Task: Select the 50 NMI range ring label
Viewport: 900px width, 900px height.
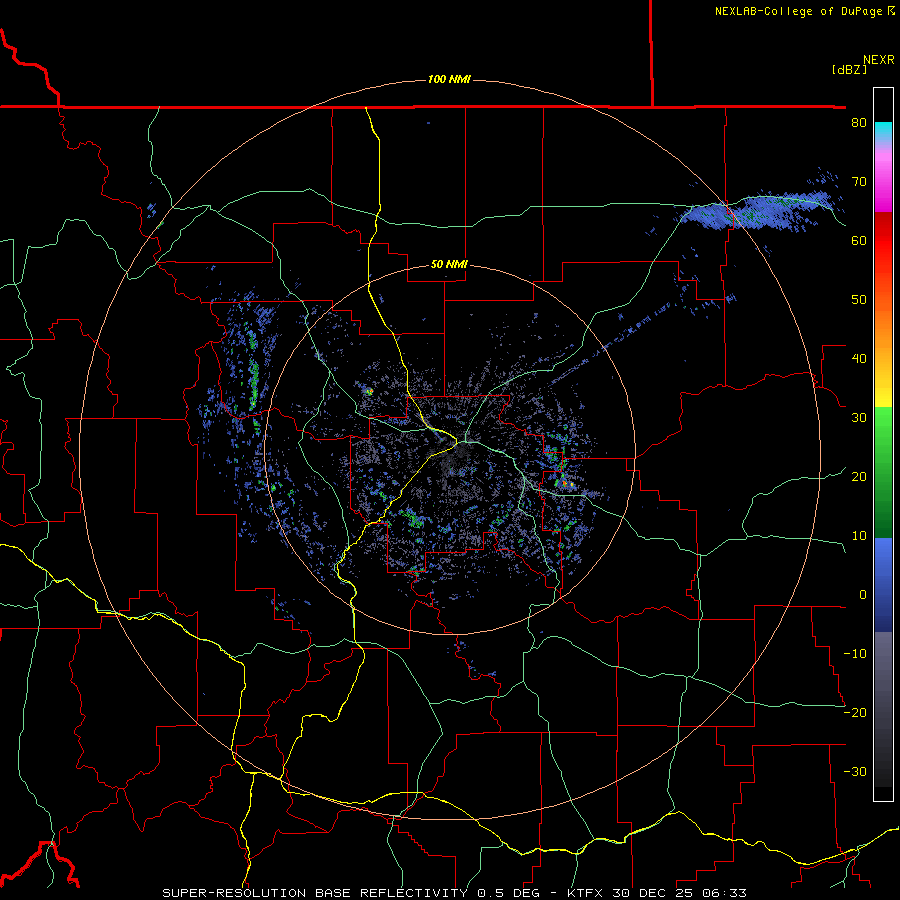Action: [x=449, y=265]
